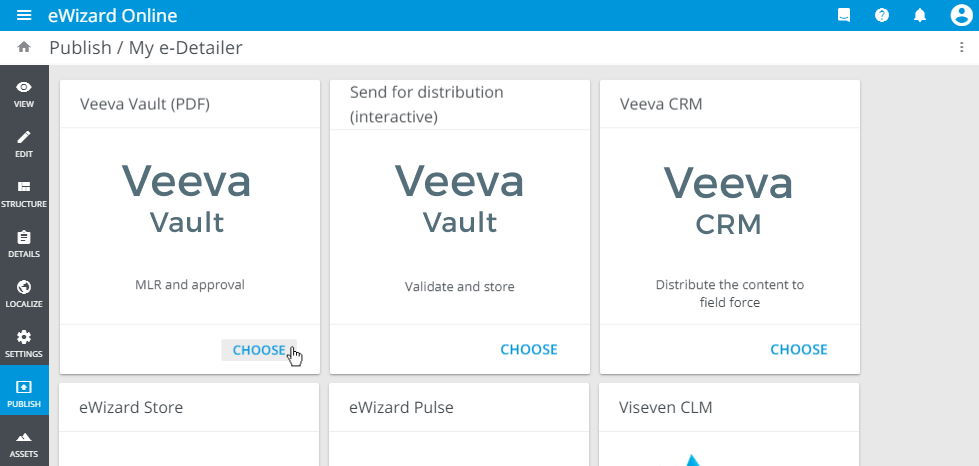The image size is (979, 466).
Task: Expand the three-dot more options menu
Action: pos(962,47)
